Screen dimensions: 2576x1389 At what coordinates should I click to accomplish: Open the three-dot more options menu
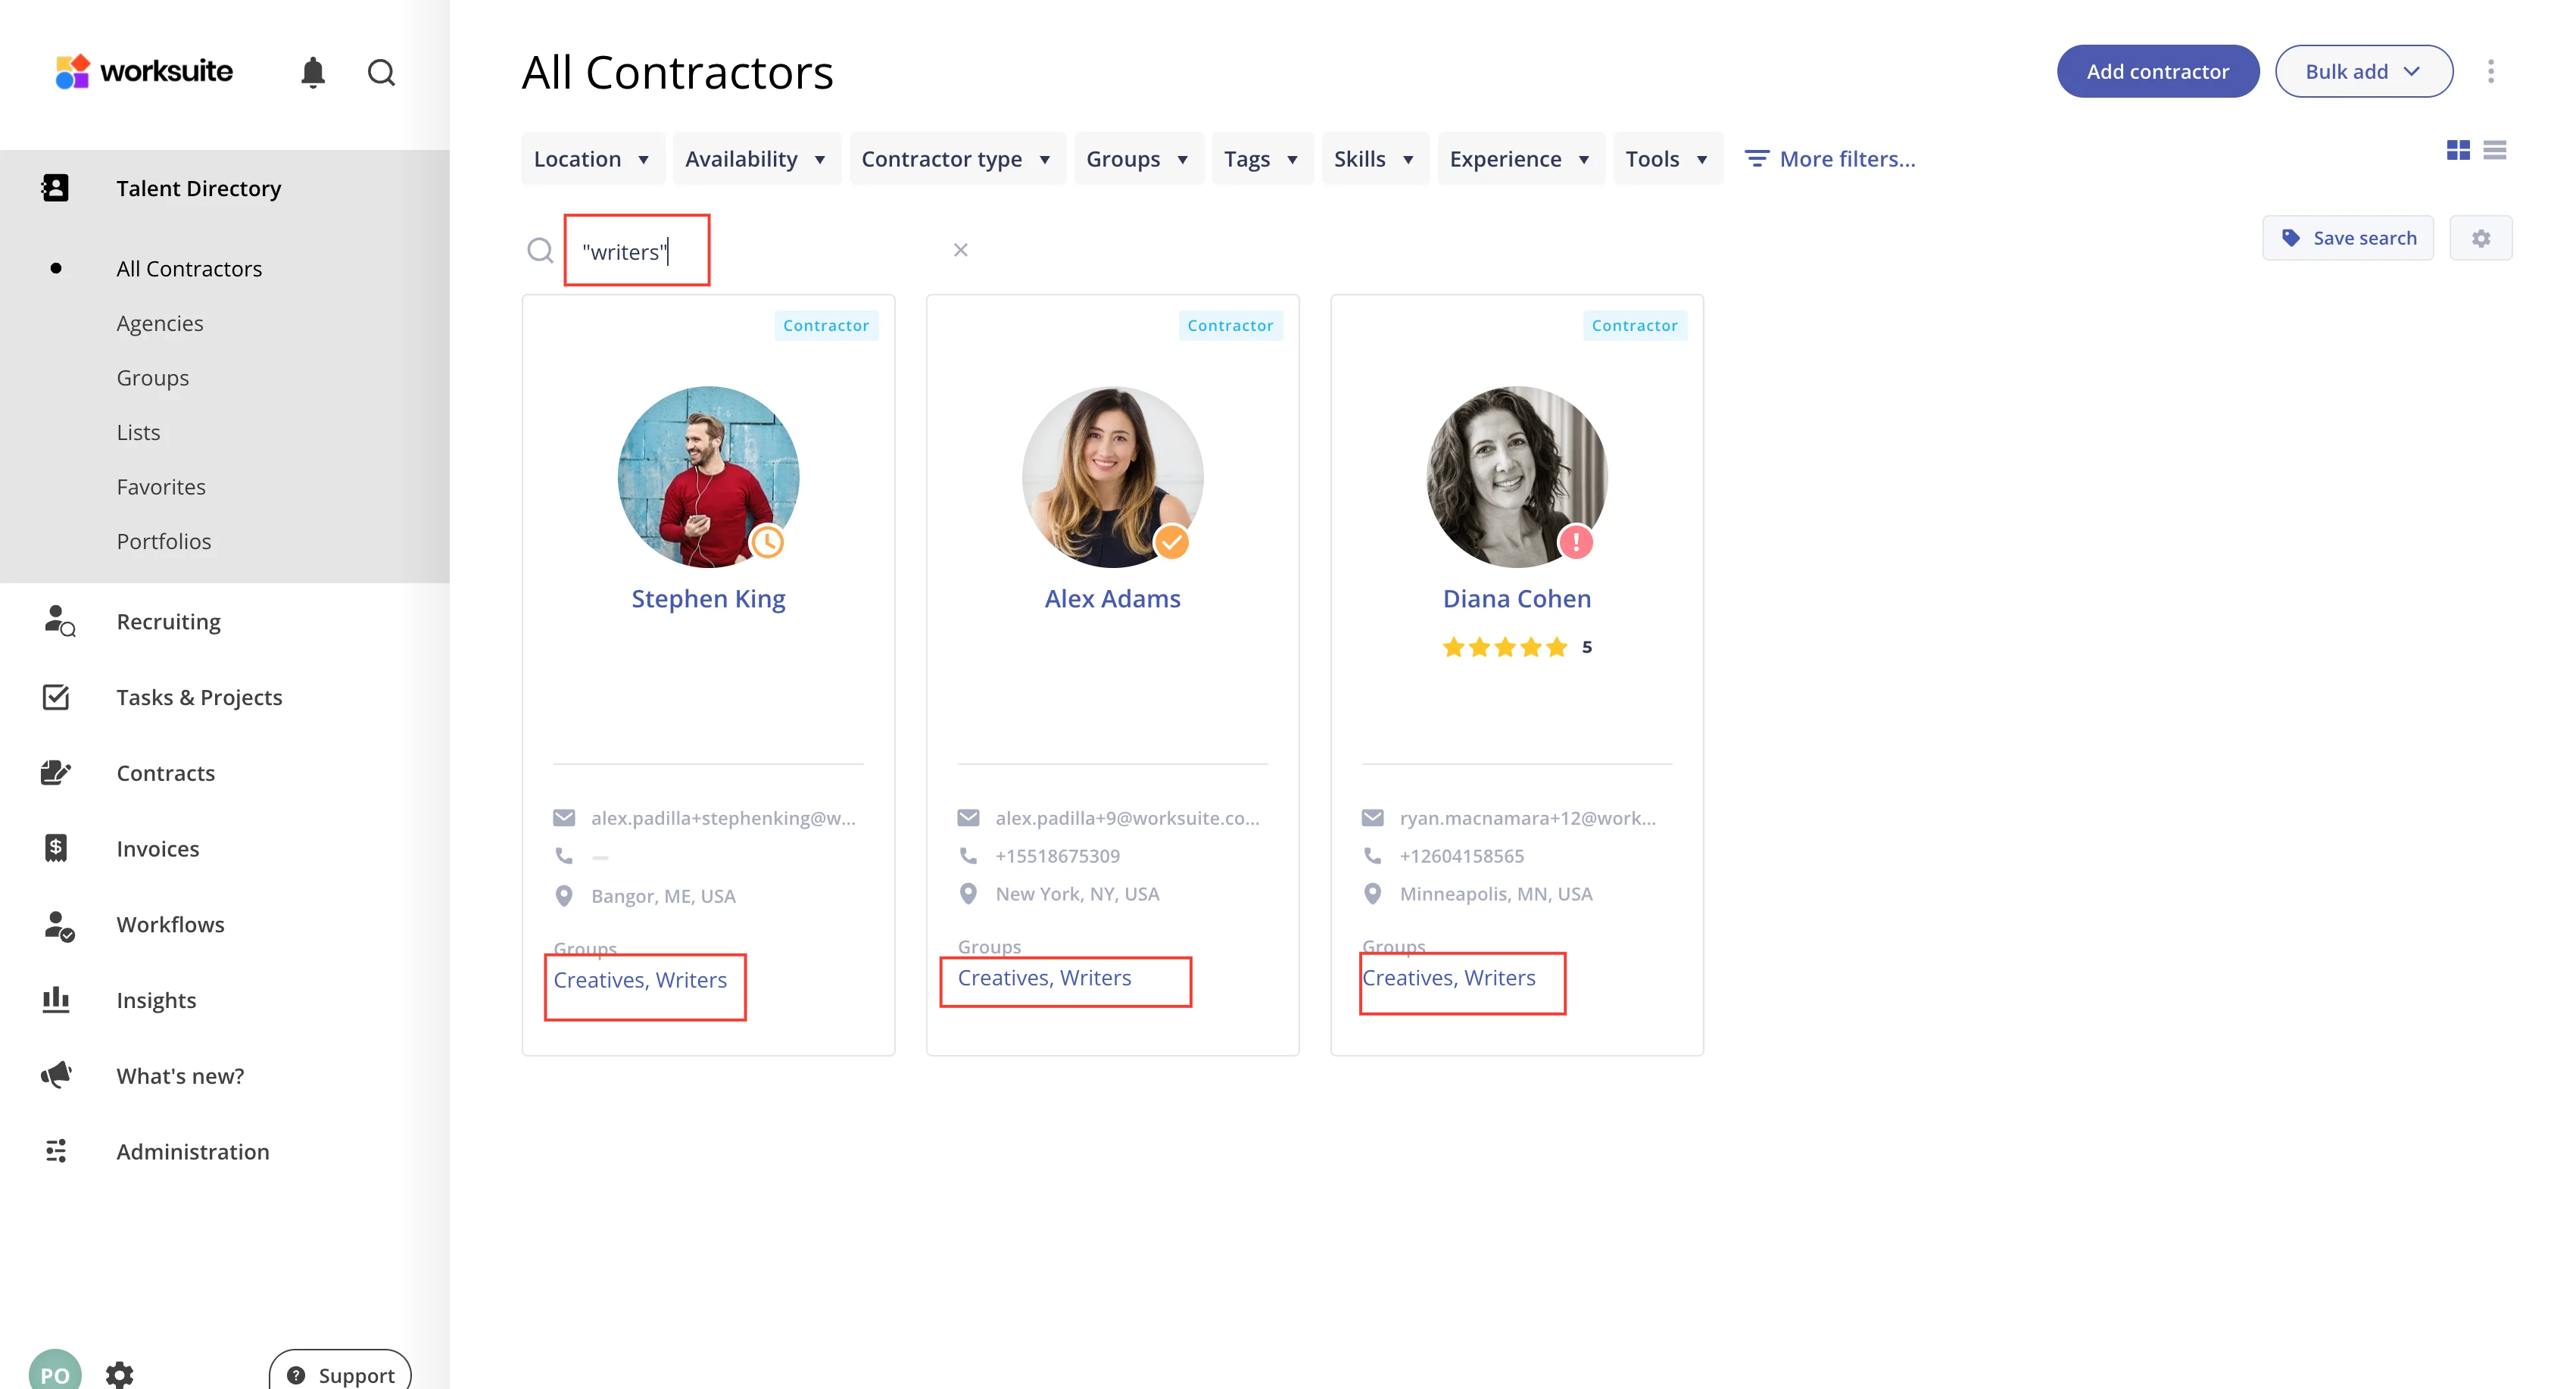[x=2490, y=71]
